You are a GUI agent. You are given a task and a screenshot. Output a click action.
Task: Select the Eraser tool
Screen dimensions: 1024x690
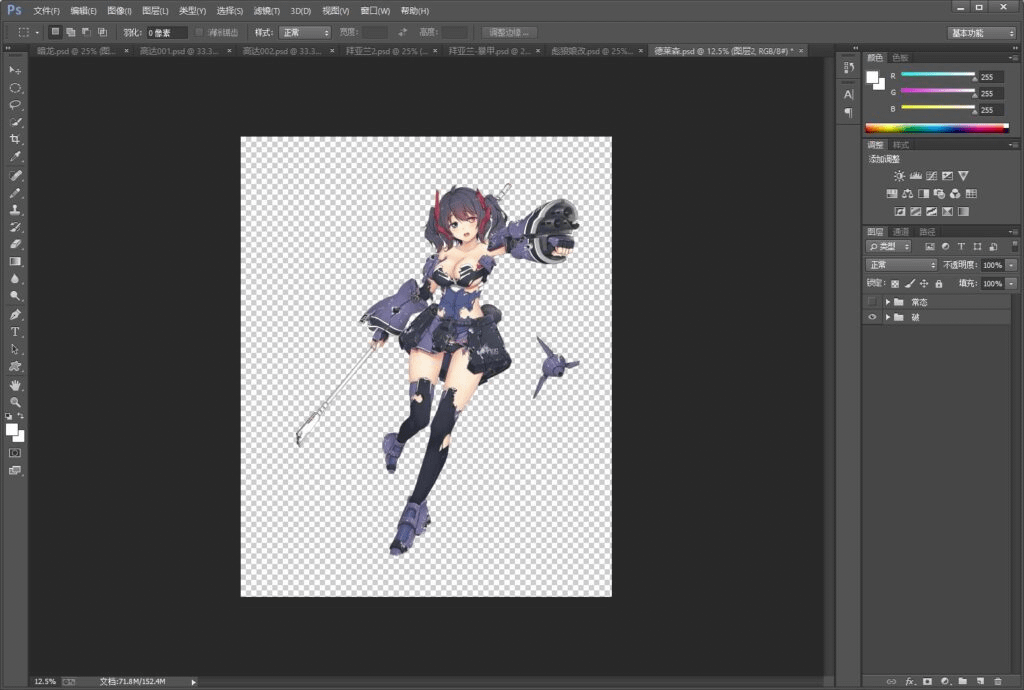click(x=14, y=244)
